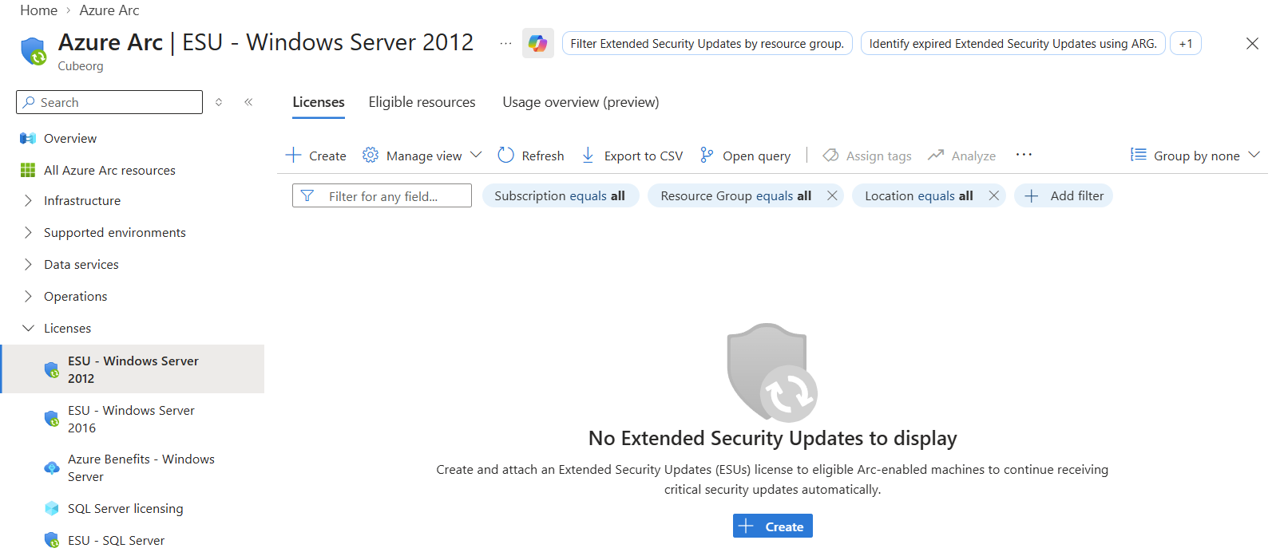Collapse the Licenses section
Image resolution: width=1280 pixels, height=552 pixels.
point(28,328)
